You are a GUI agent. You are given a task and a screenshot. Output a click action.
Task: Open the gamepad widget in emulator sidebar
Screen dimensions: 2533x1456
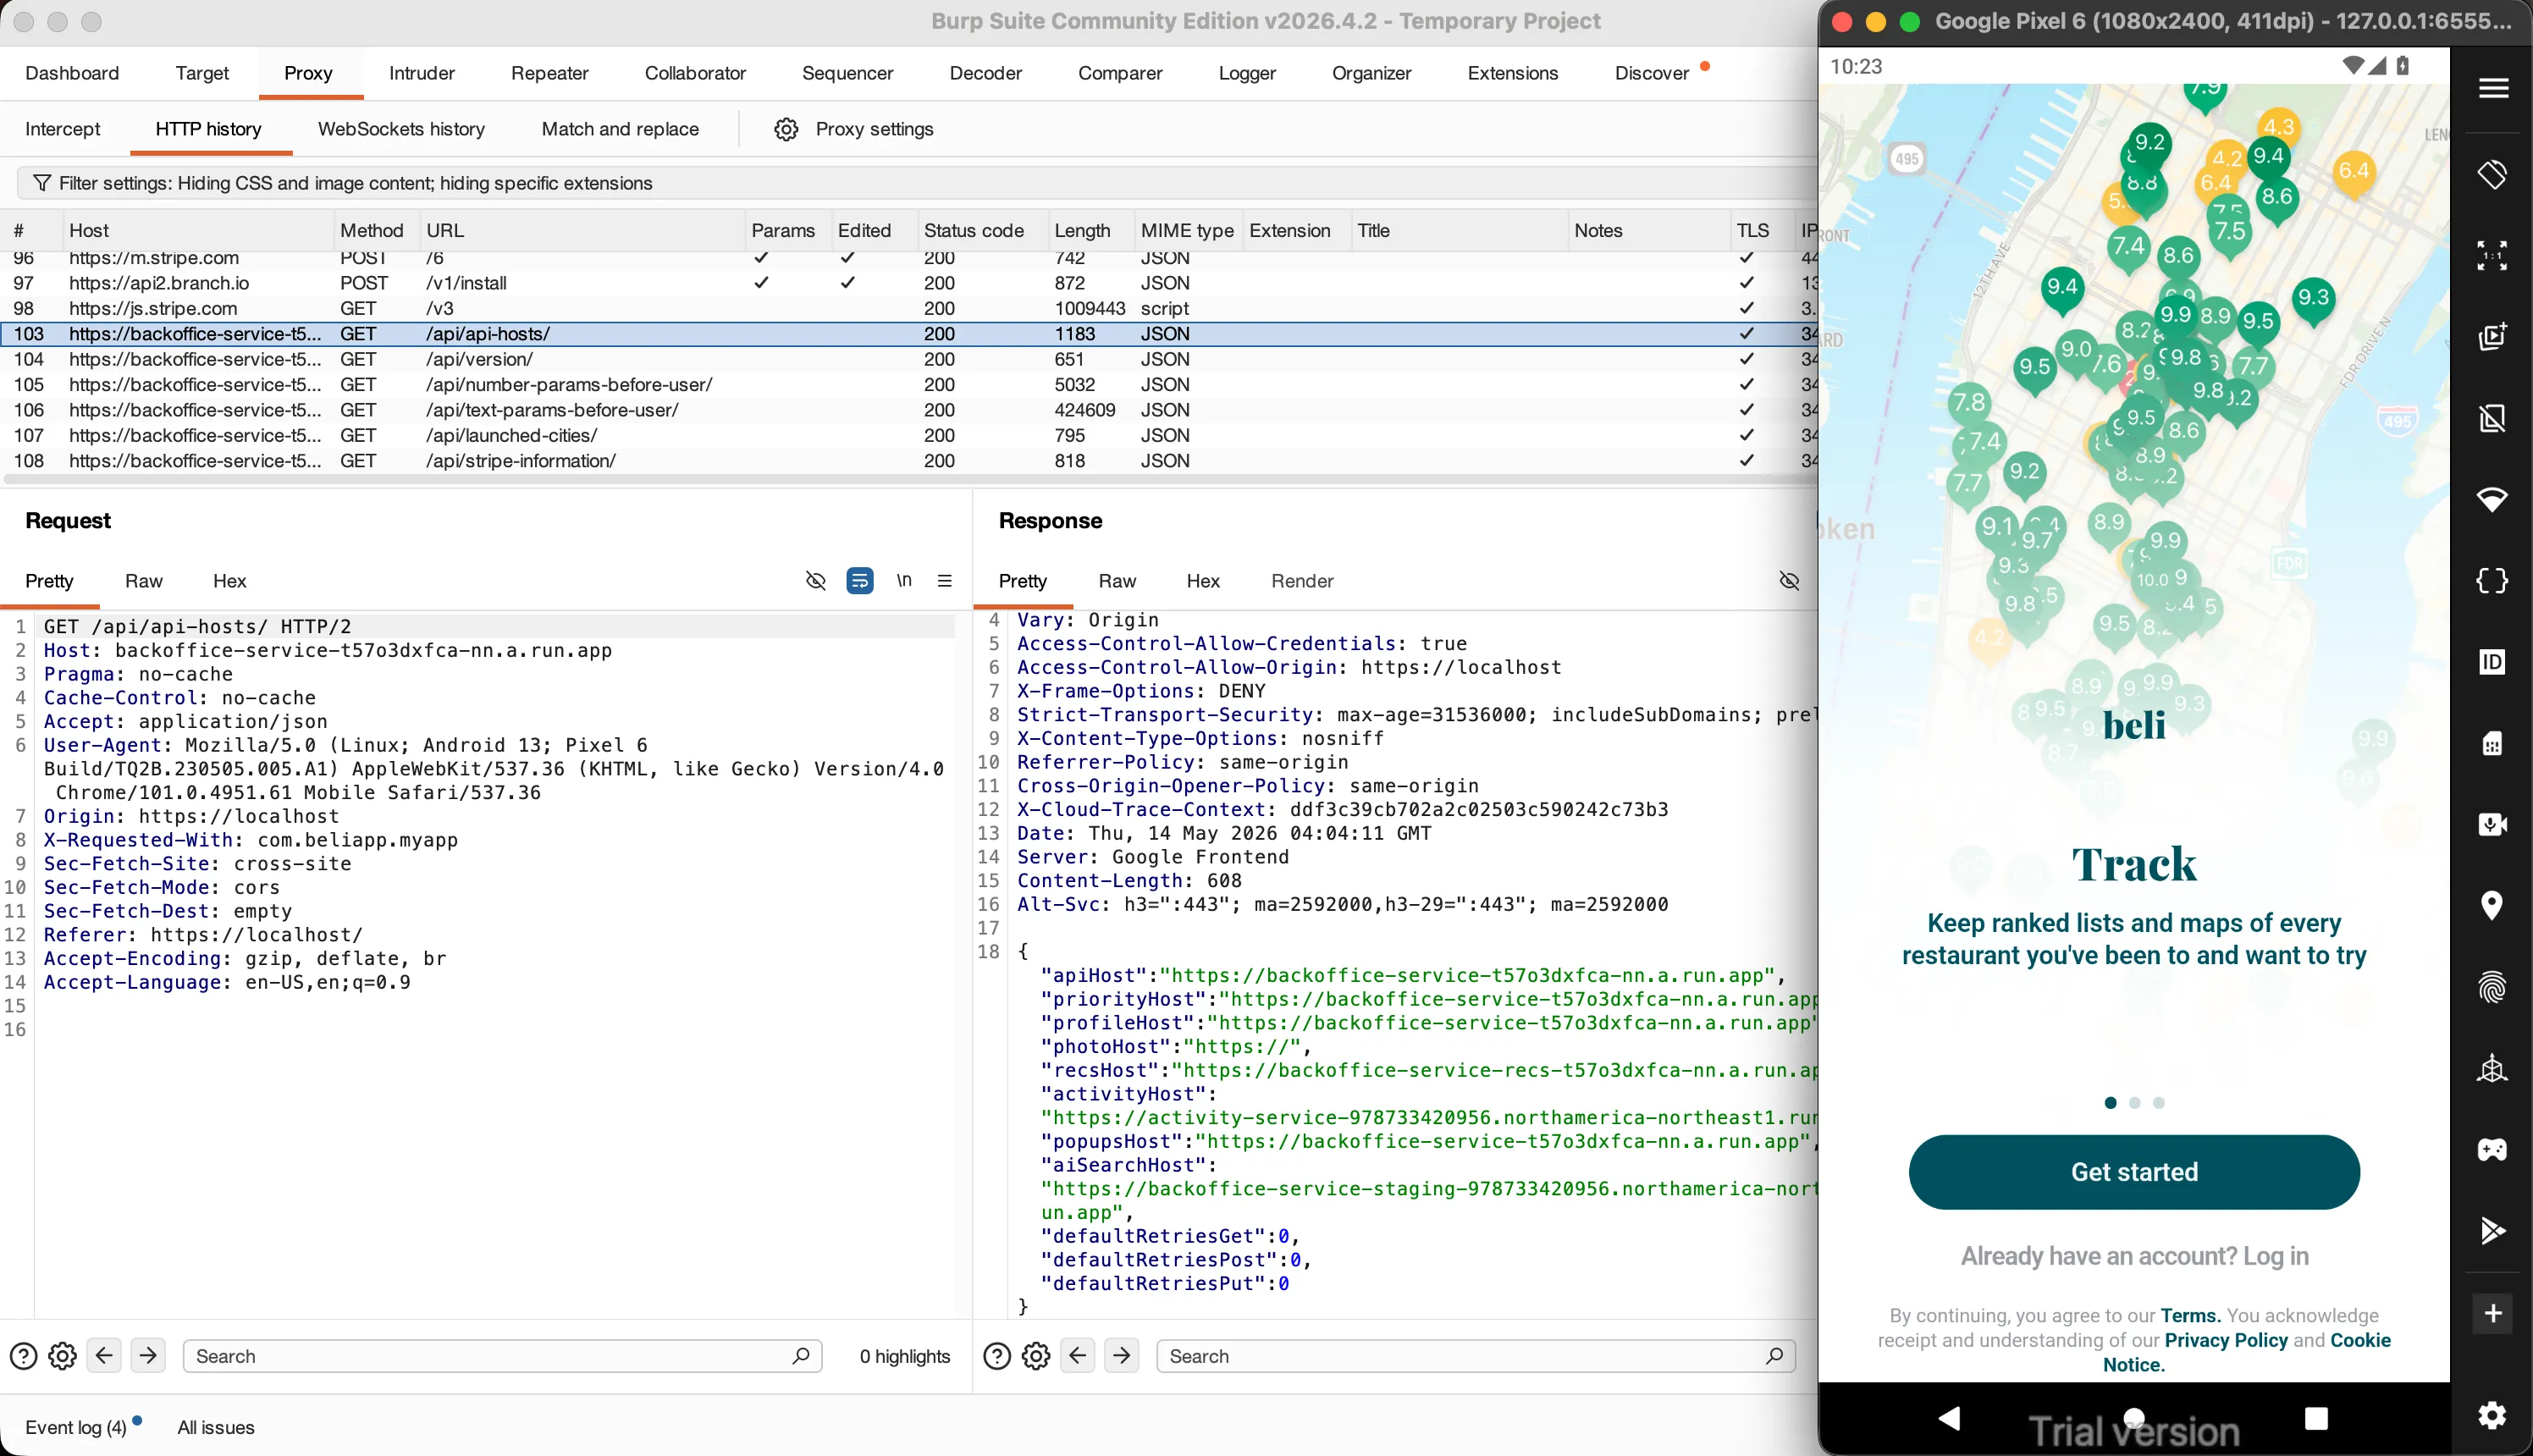click(x=2493, y=1150)
